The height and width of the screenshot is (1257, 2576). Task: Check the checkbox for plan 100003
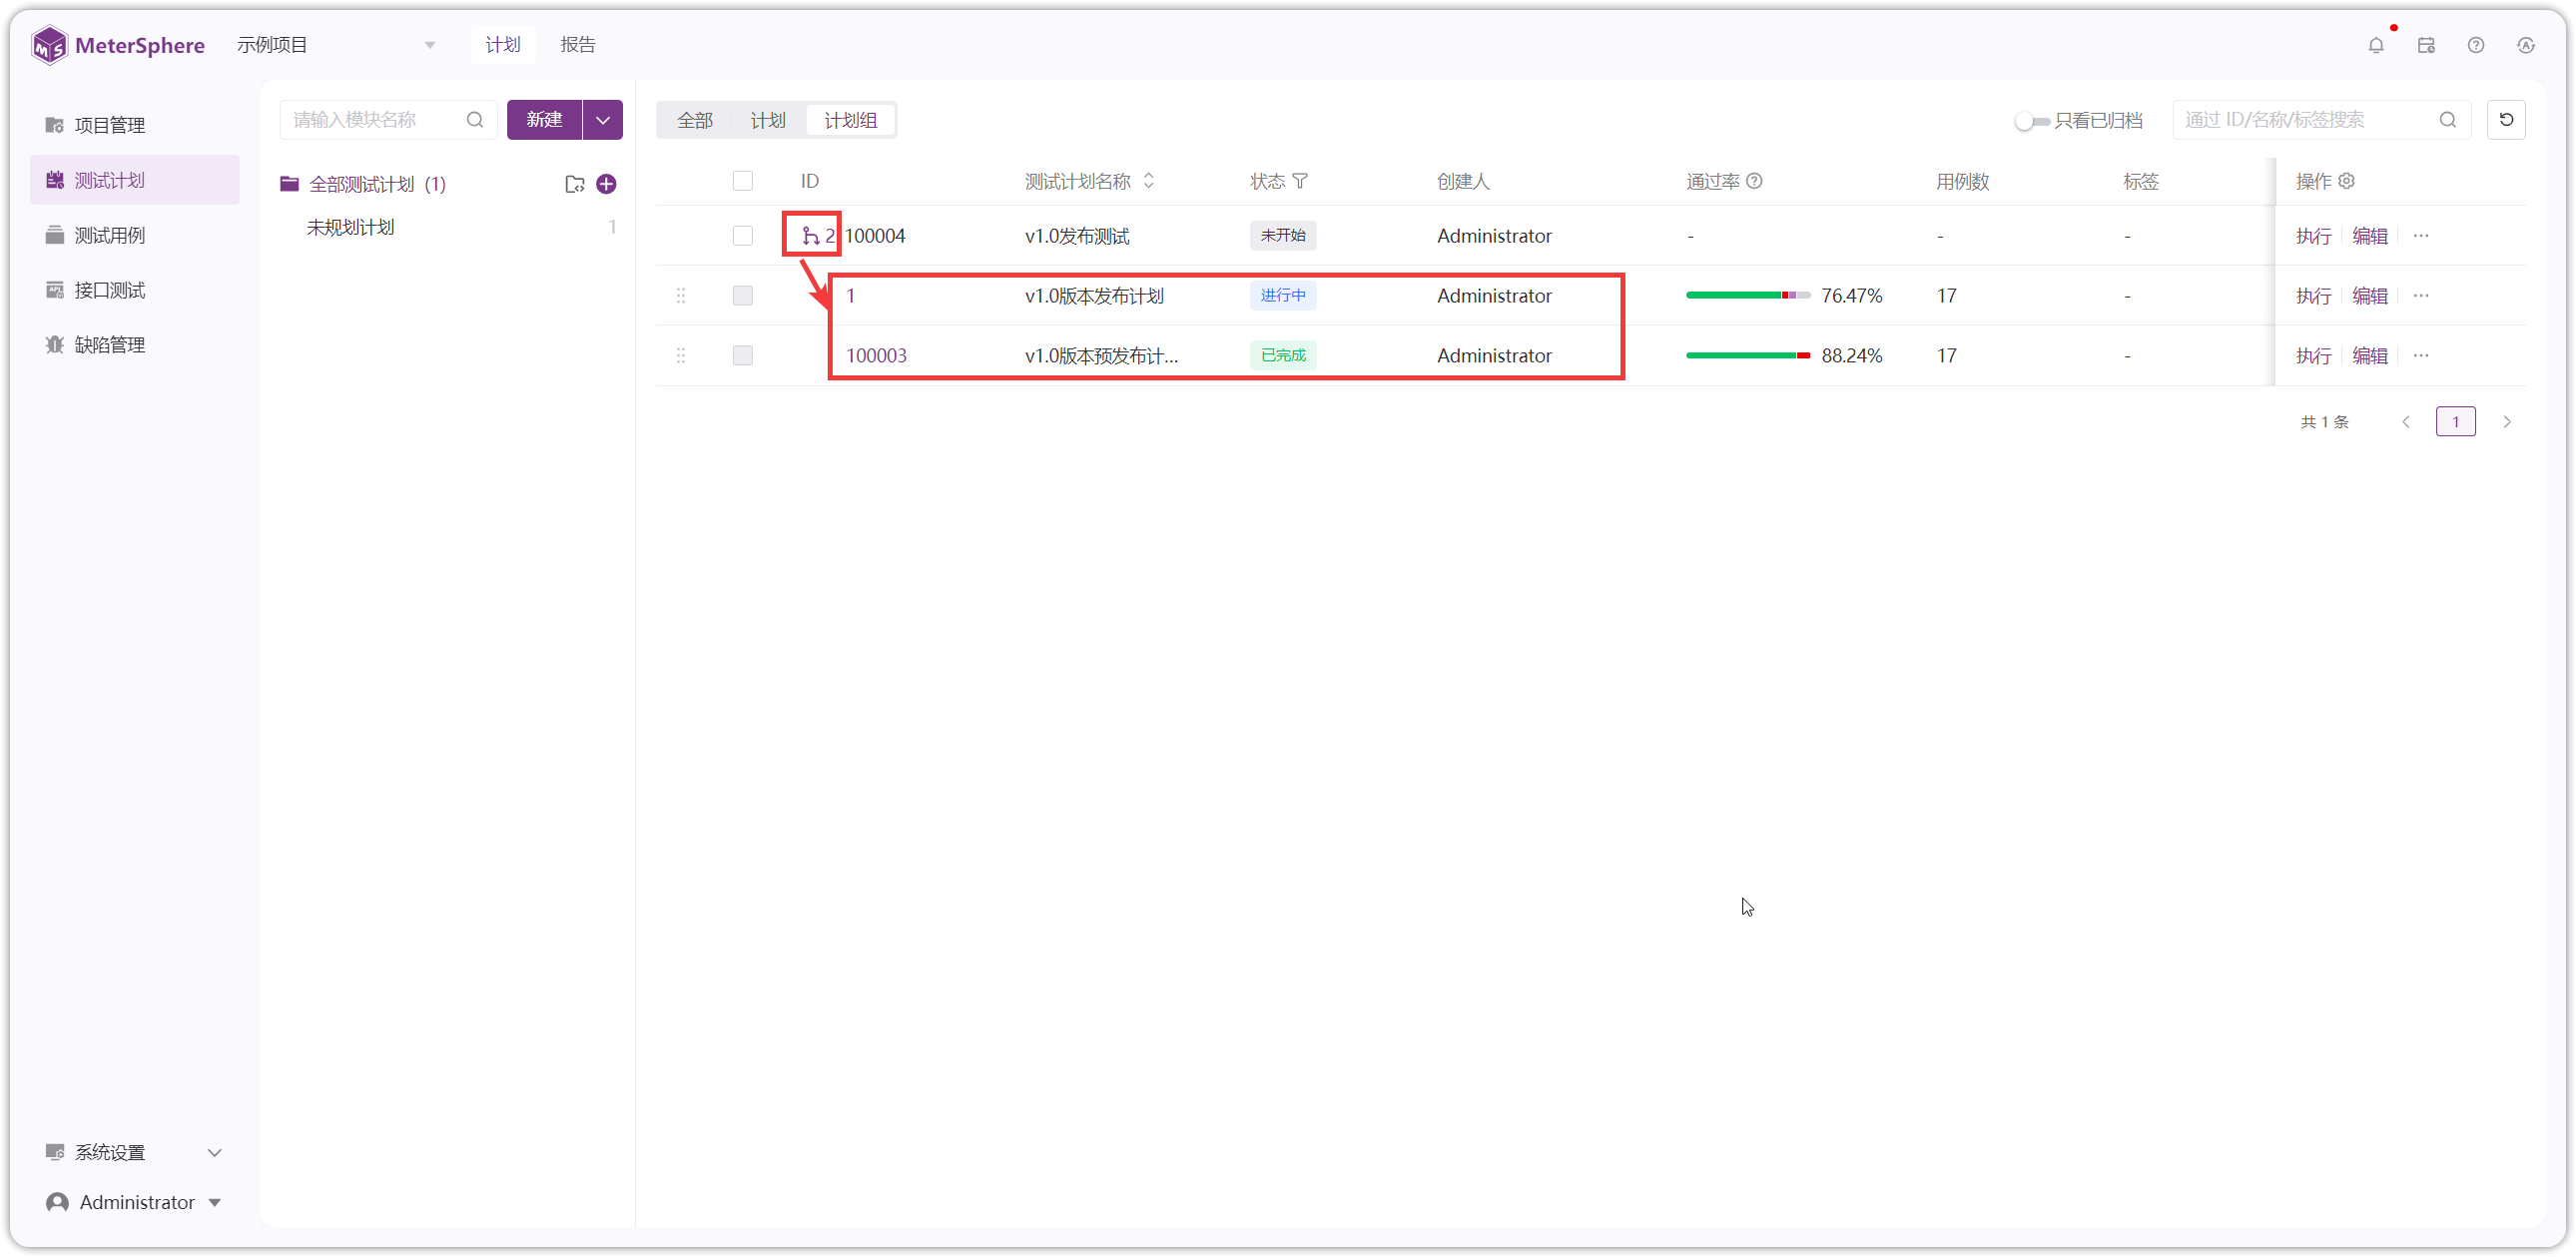point(742,356)
